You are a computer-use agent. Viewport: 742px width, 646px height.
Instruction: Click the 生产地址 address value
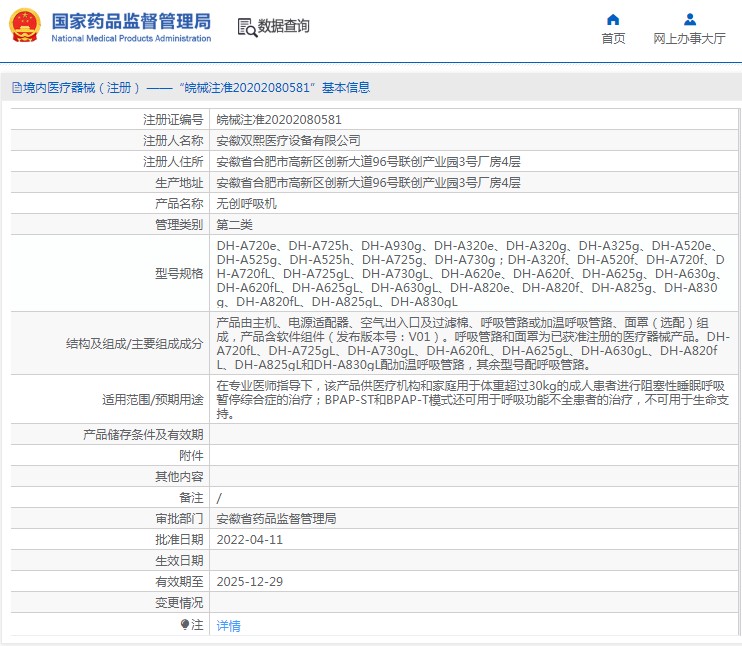(368, 183)
